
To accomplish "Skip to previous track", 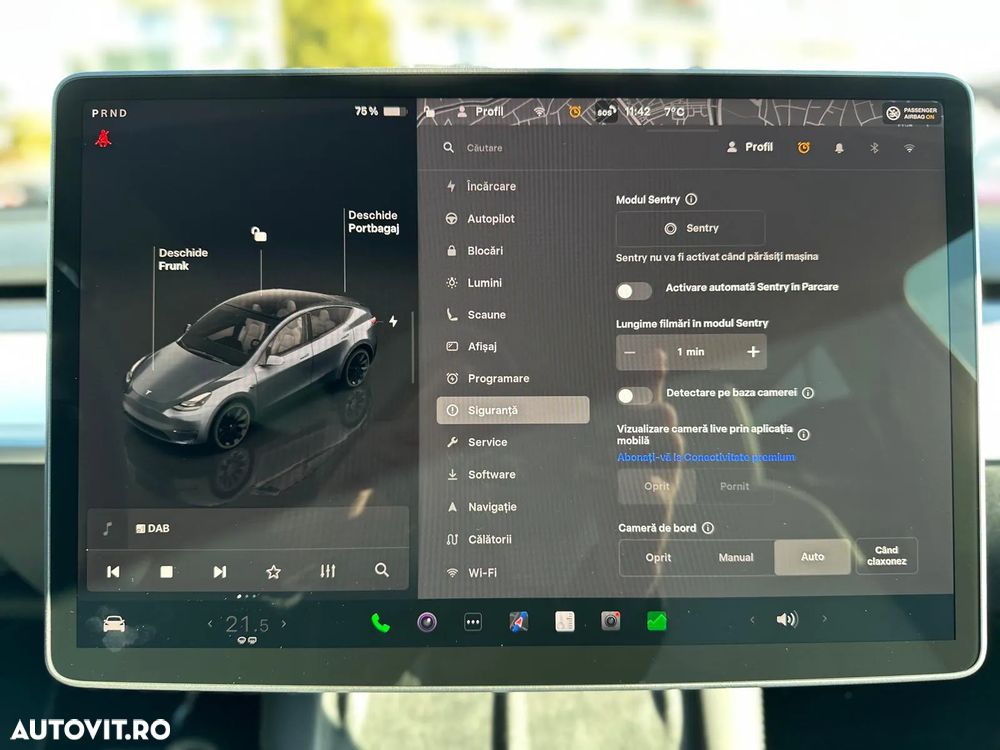I will click(x=113, y=571).
